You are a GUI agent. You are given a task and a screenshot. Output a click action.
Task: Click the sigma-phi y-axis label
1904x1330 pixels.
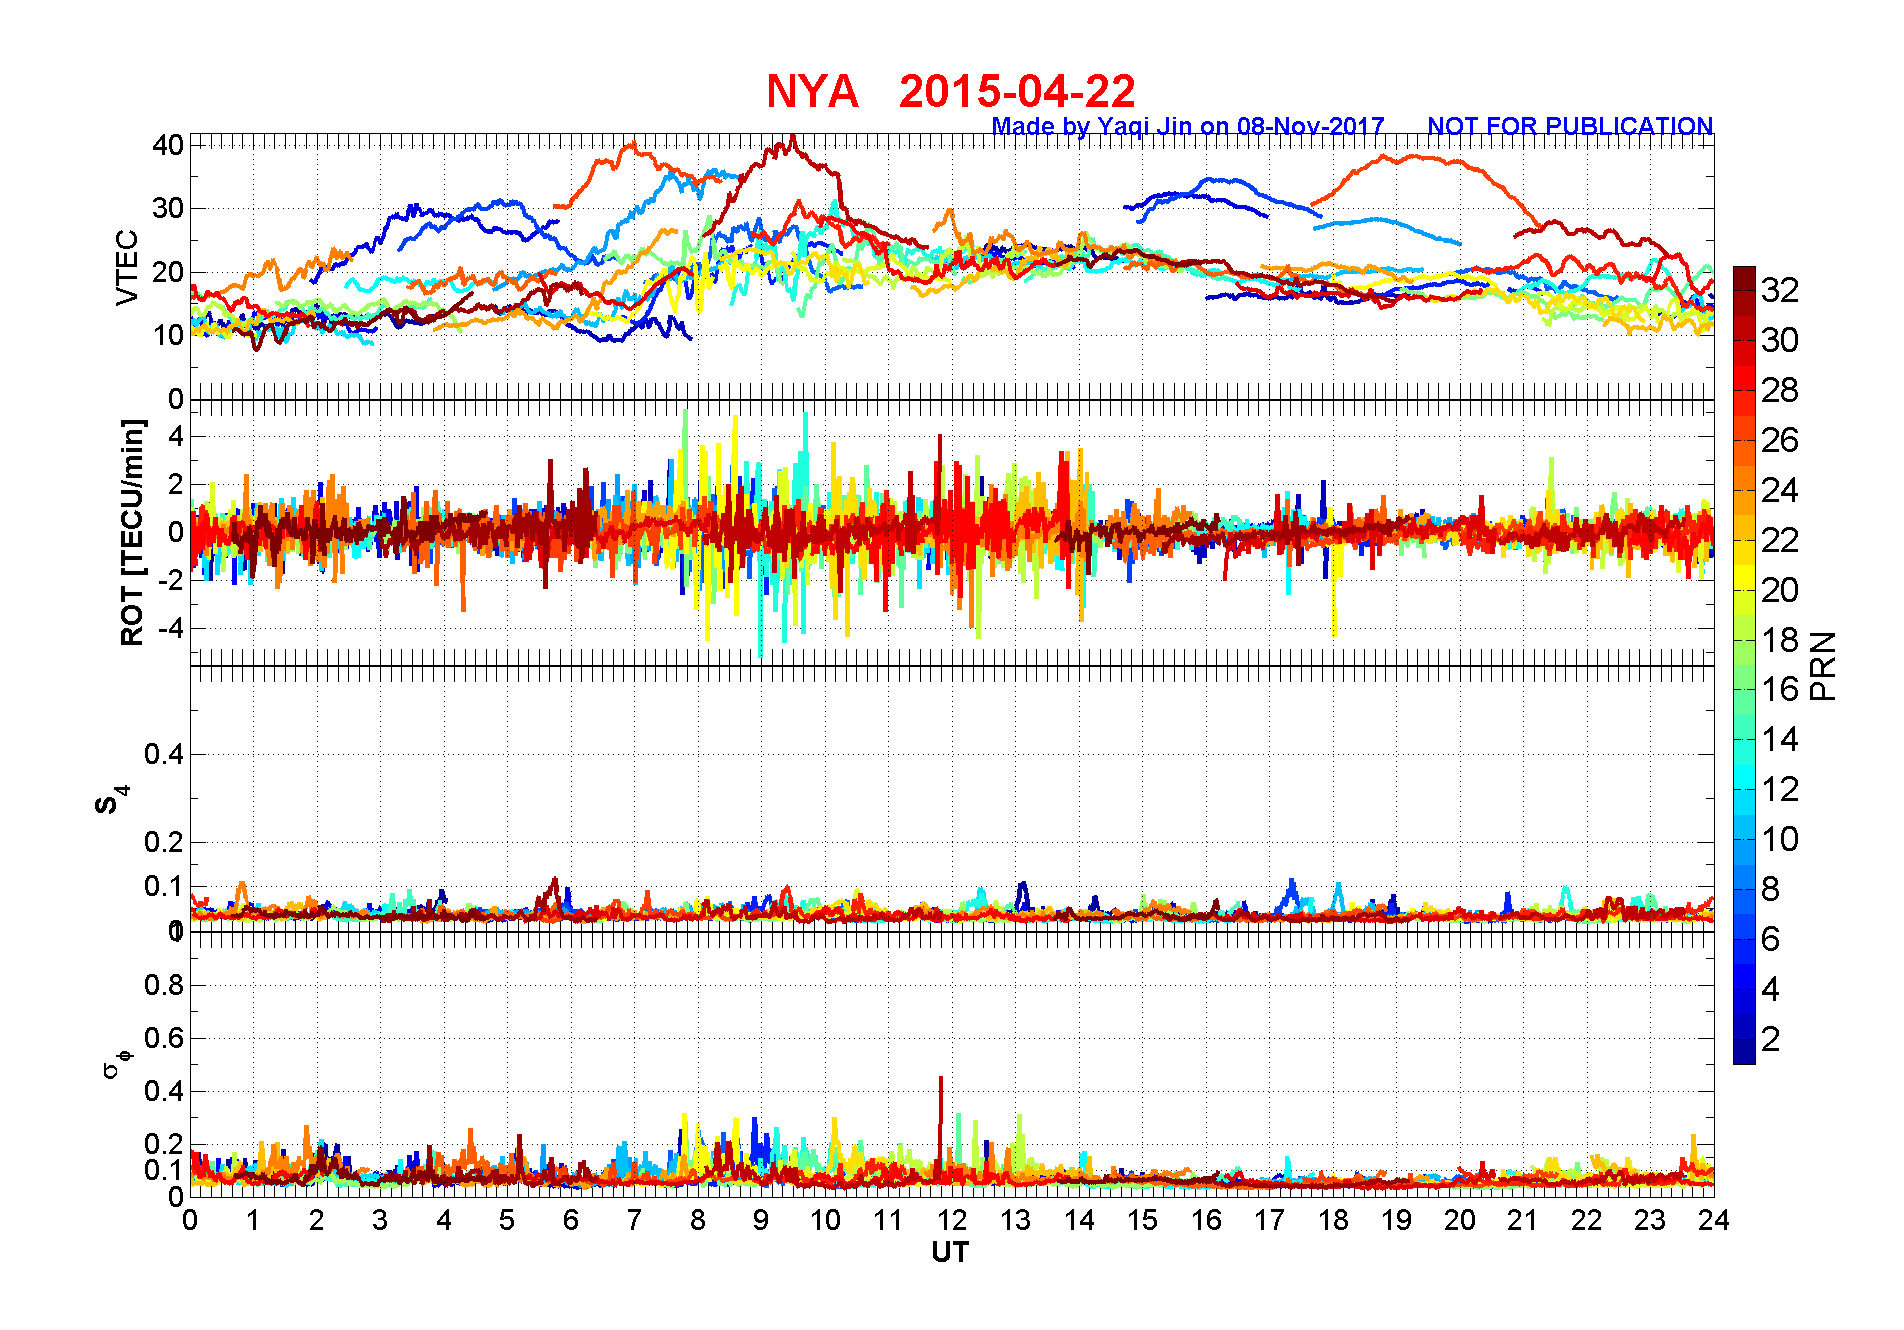(117, 1062)
